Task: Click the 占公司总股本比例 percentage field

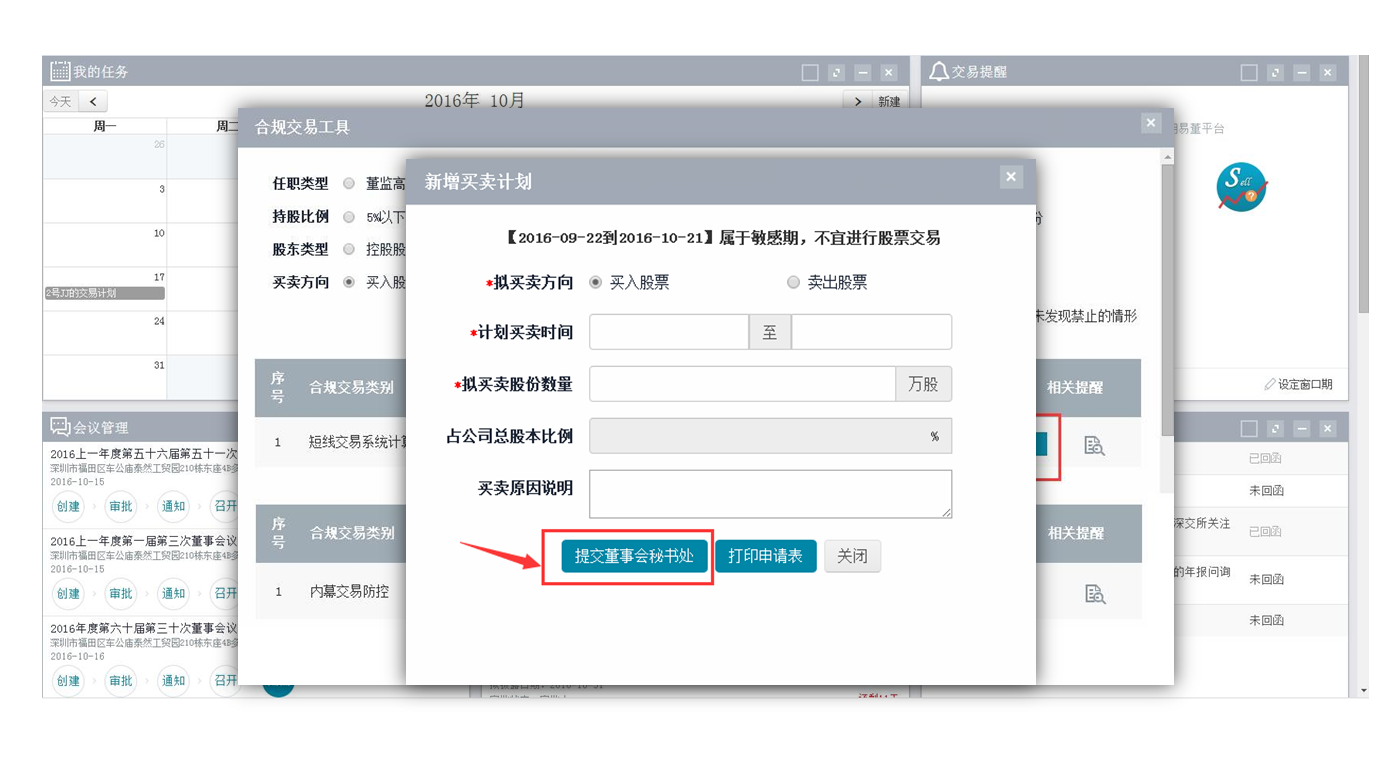Action: click(770, 436)
